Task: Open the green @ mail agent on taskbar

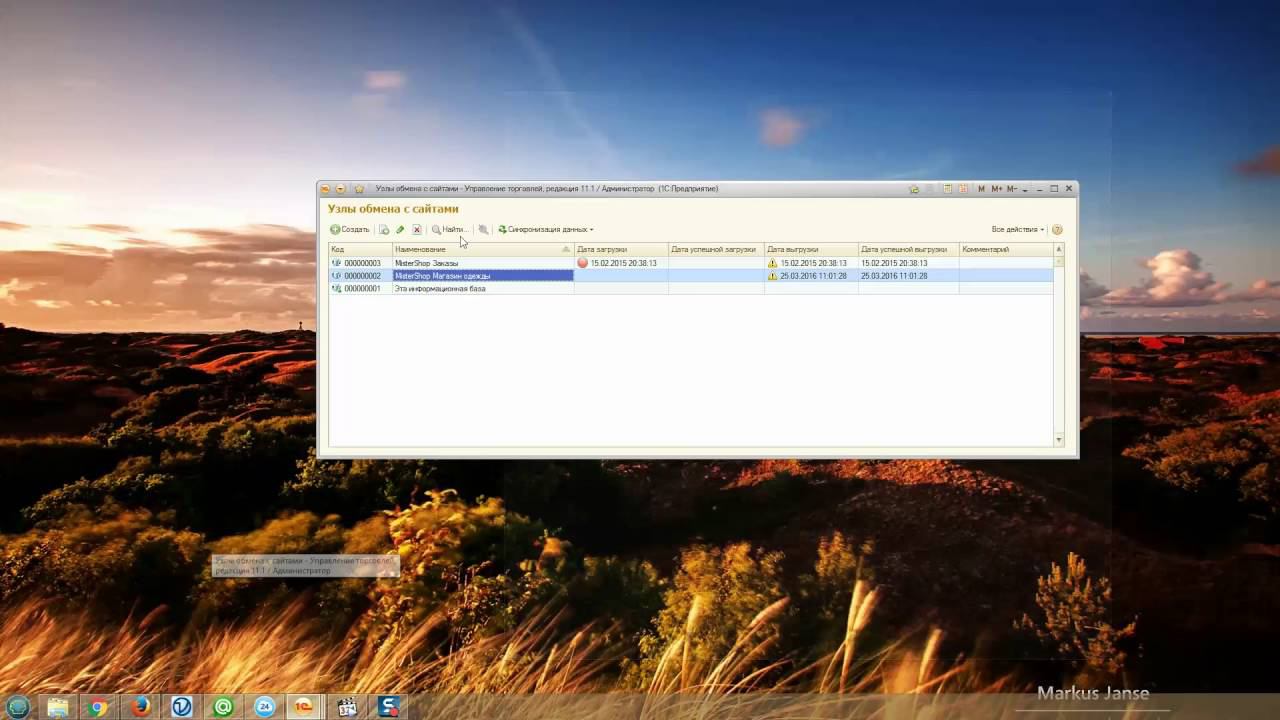Action: click(222, 707)
